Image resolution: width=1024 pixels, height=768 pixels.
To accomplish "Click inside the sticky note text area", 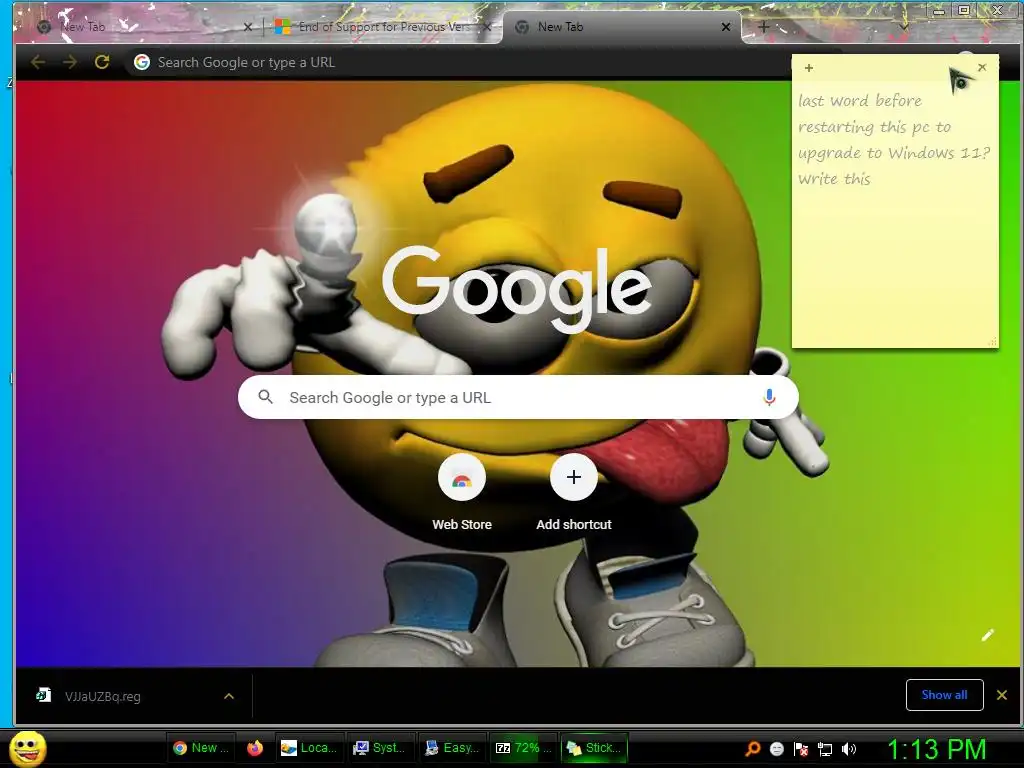I will pyautogui.click(x=895, y=212).
